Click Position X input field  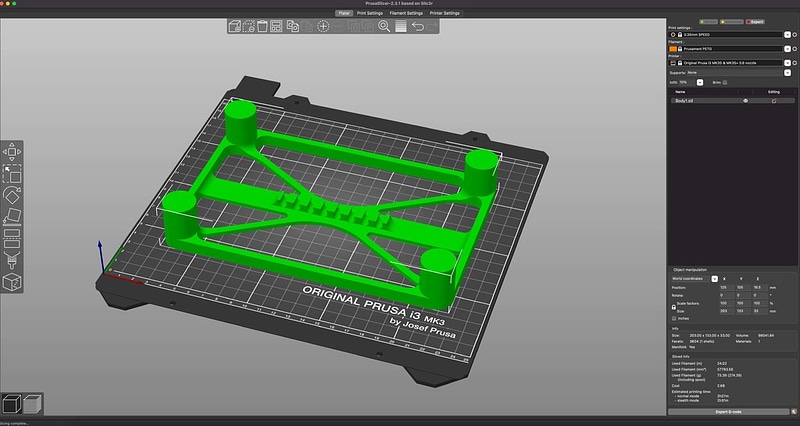726,288
